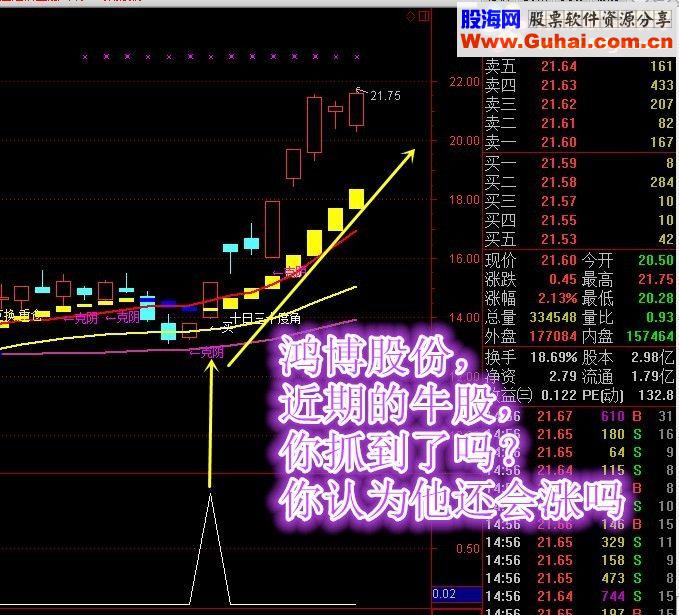679x615 pixels.
Task: Click the 外盘 value 177084
Action: (x=553, y=337)
